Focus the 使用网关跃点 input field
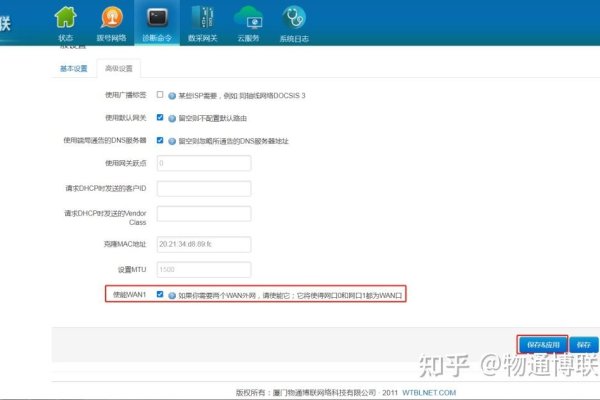 204,163
